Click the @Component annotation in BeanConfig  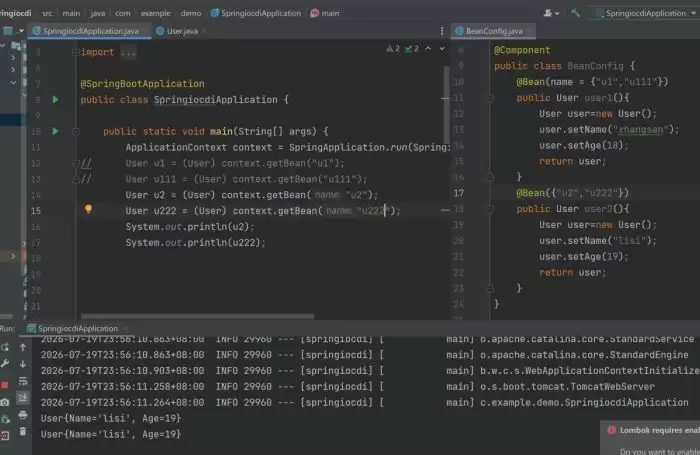[x=522, y=50]
